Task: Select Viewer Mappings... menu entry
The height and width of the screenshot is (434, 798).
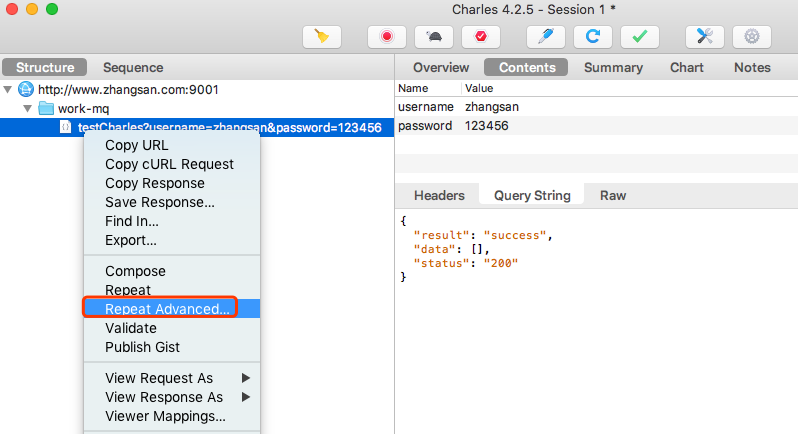Action: 172,416
